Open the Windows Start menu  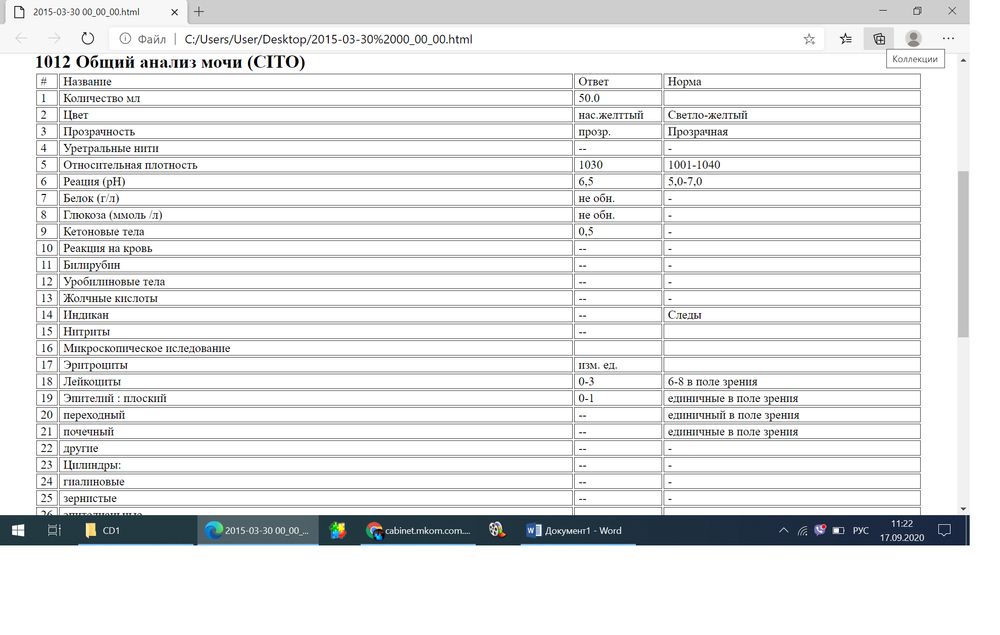pyautogui.click(x=18, y=530)
